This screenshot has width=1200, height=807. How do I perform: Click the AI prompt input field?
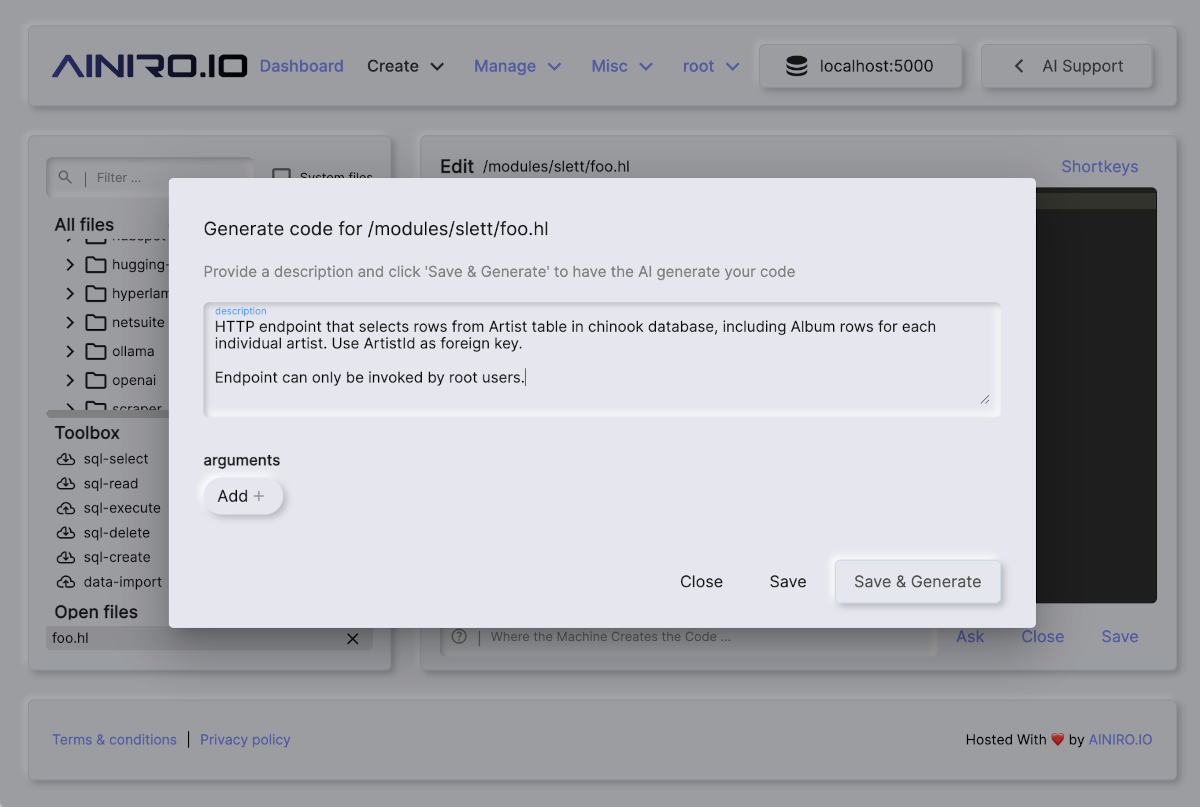coord(689,637)
